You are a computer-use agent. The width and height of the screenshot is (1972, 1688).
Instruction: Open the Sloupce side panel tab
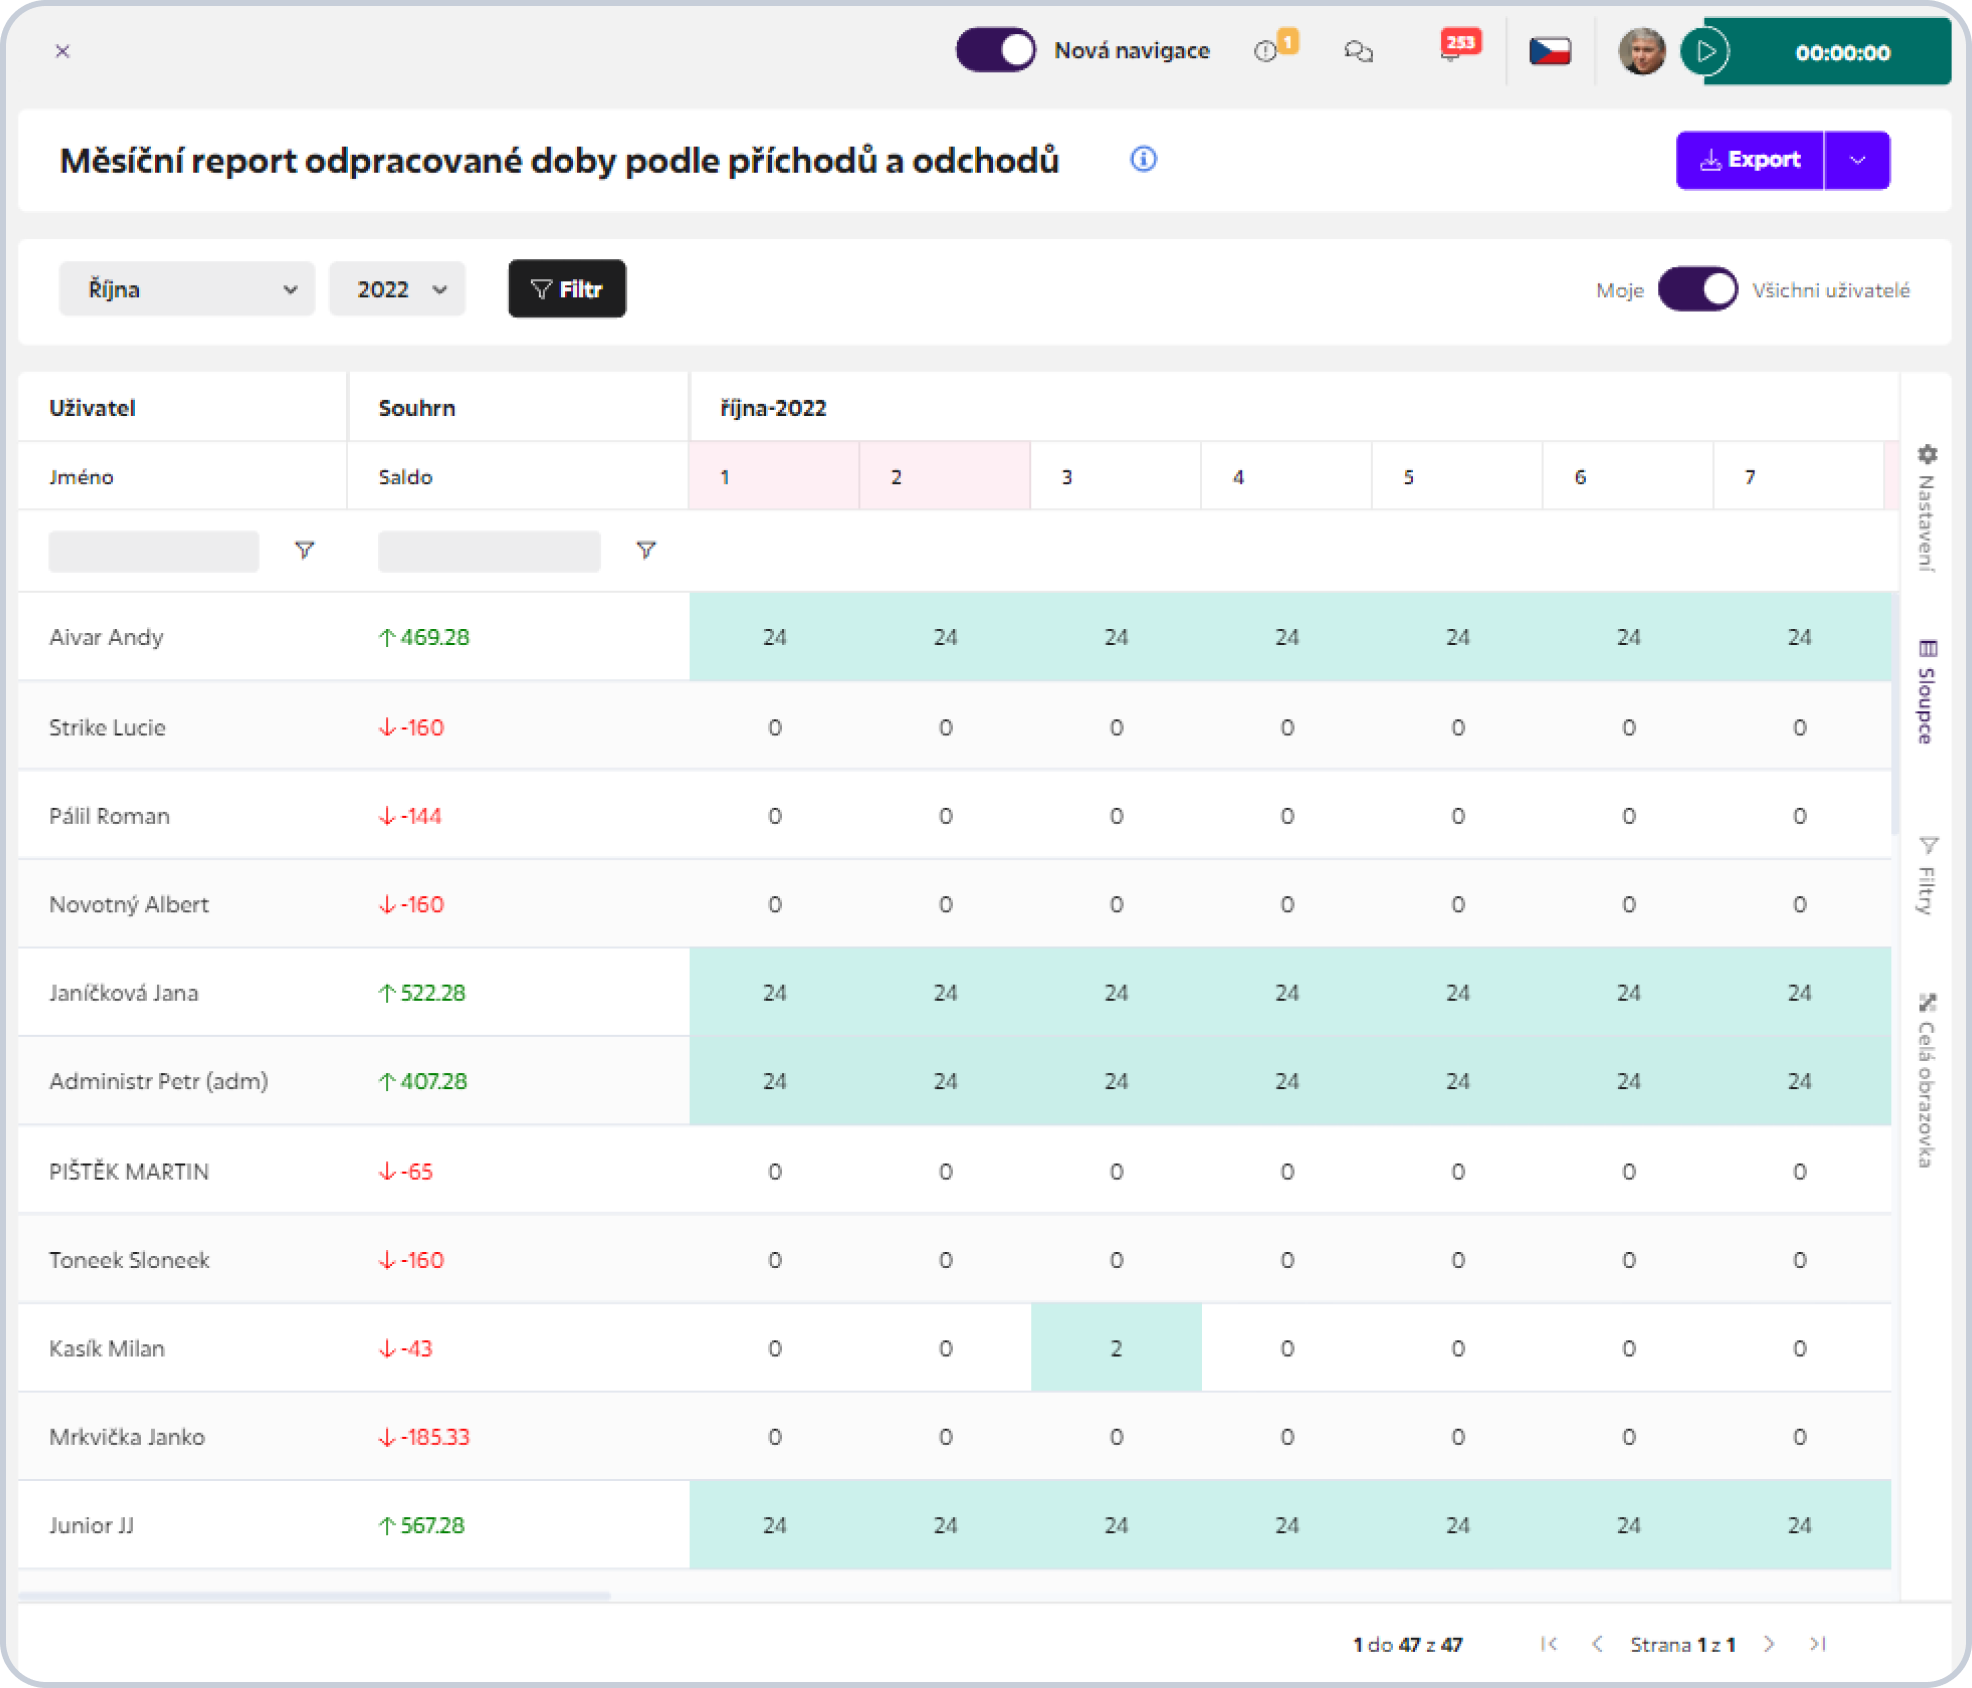click(1926, 692)
